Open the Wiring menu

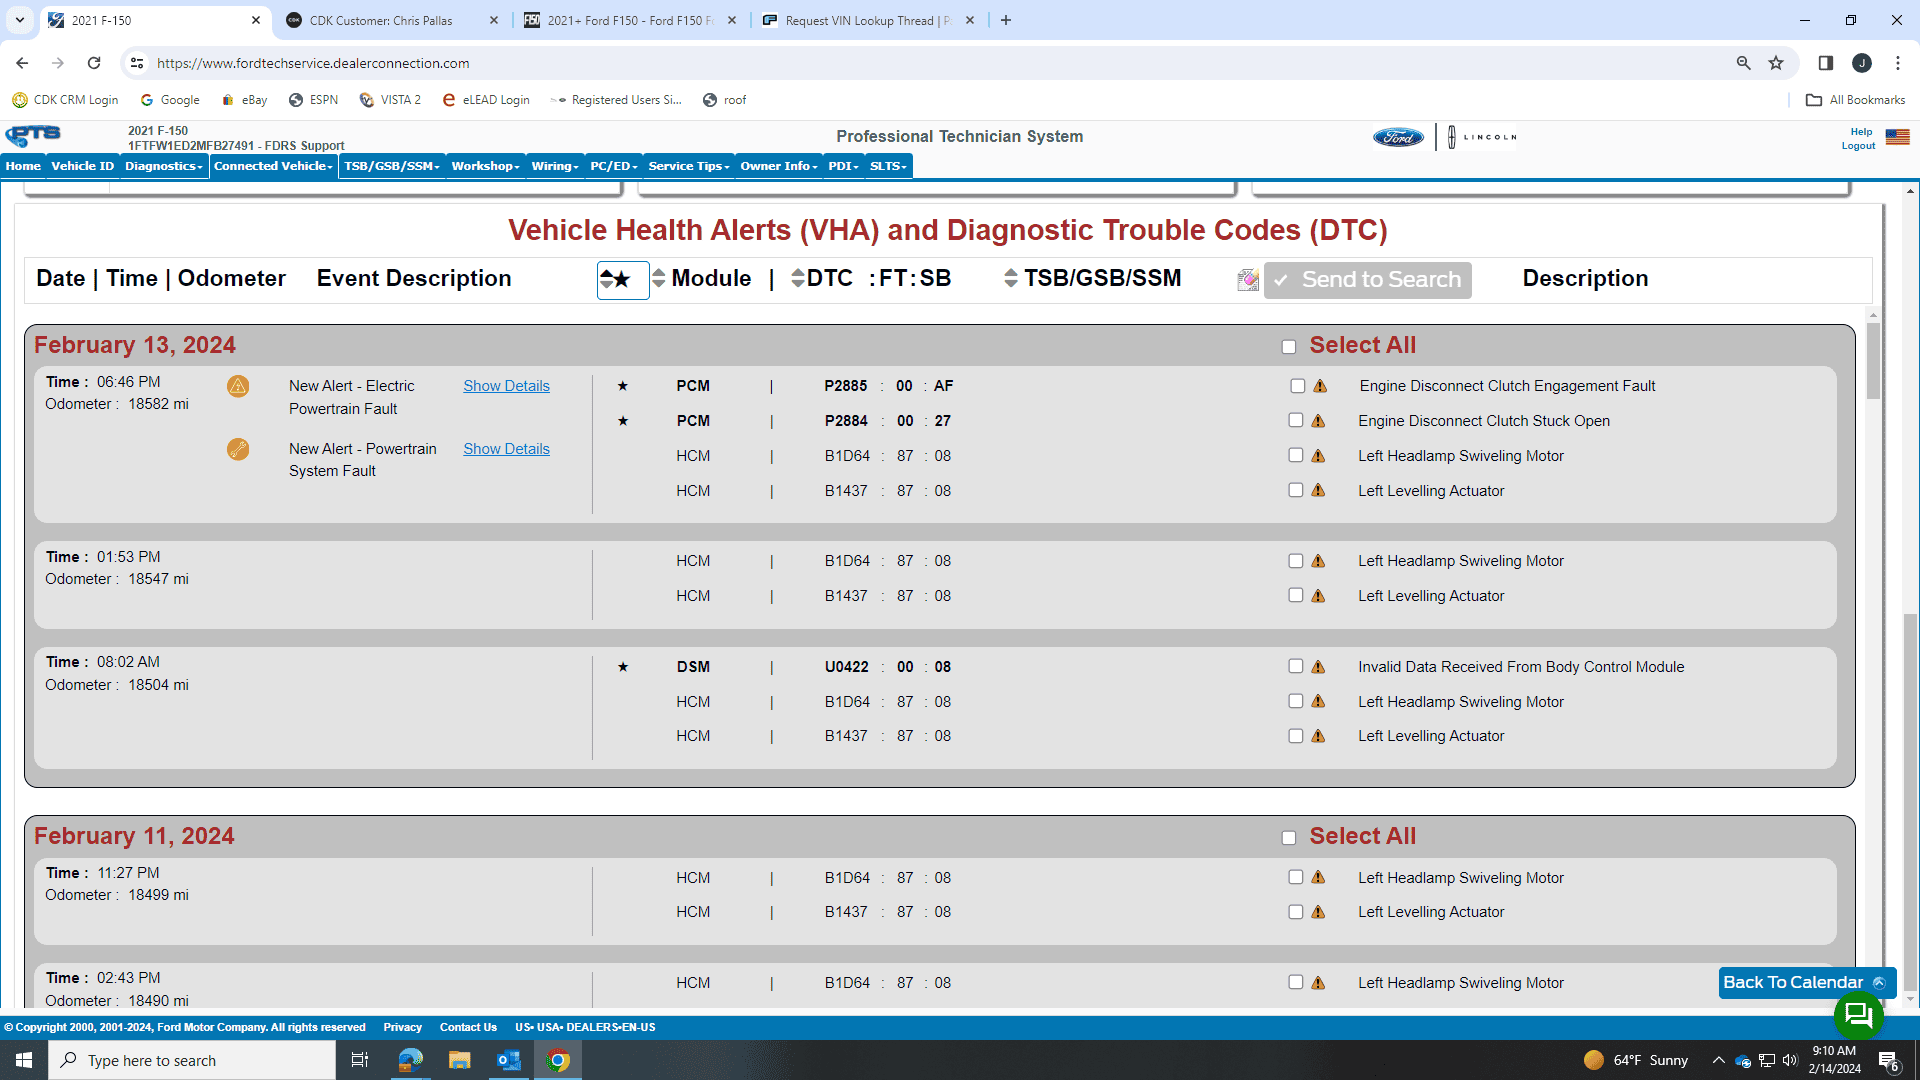coord(554,166)
